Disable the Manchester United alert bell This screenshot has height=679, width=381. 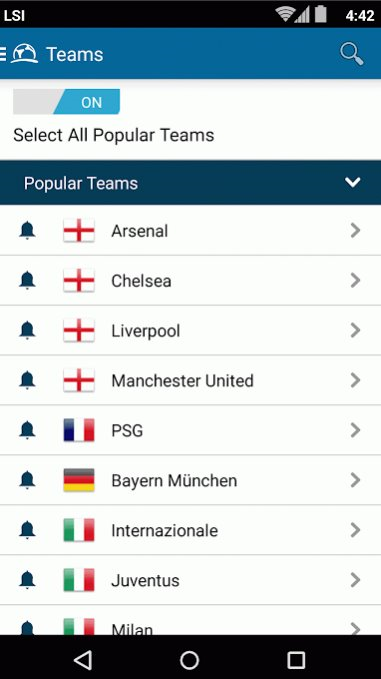[x=27, y=380]
